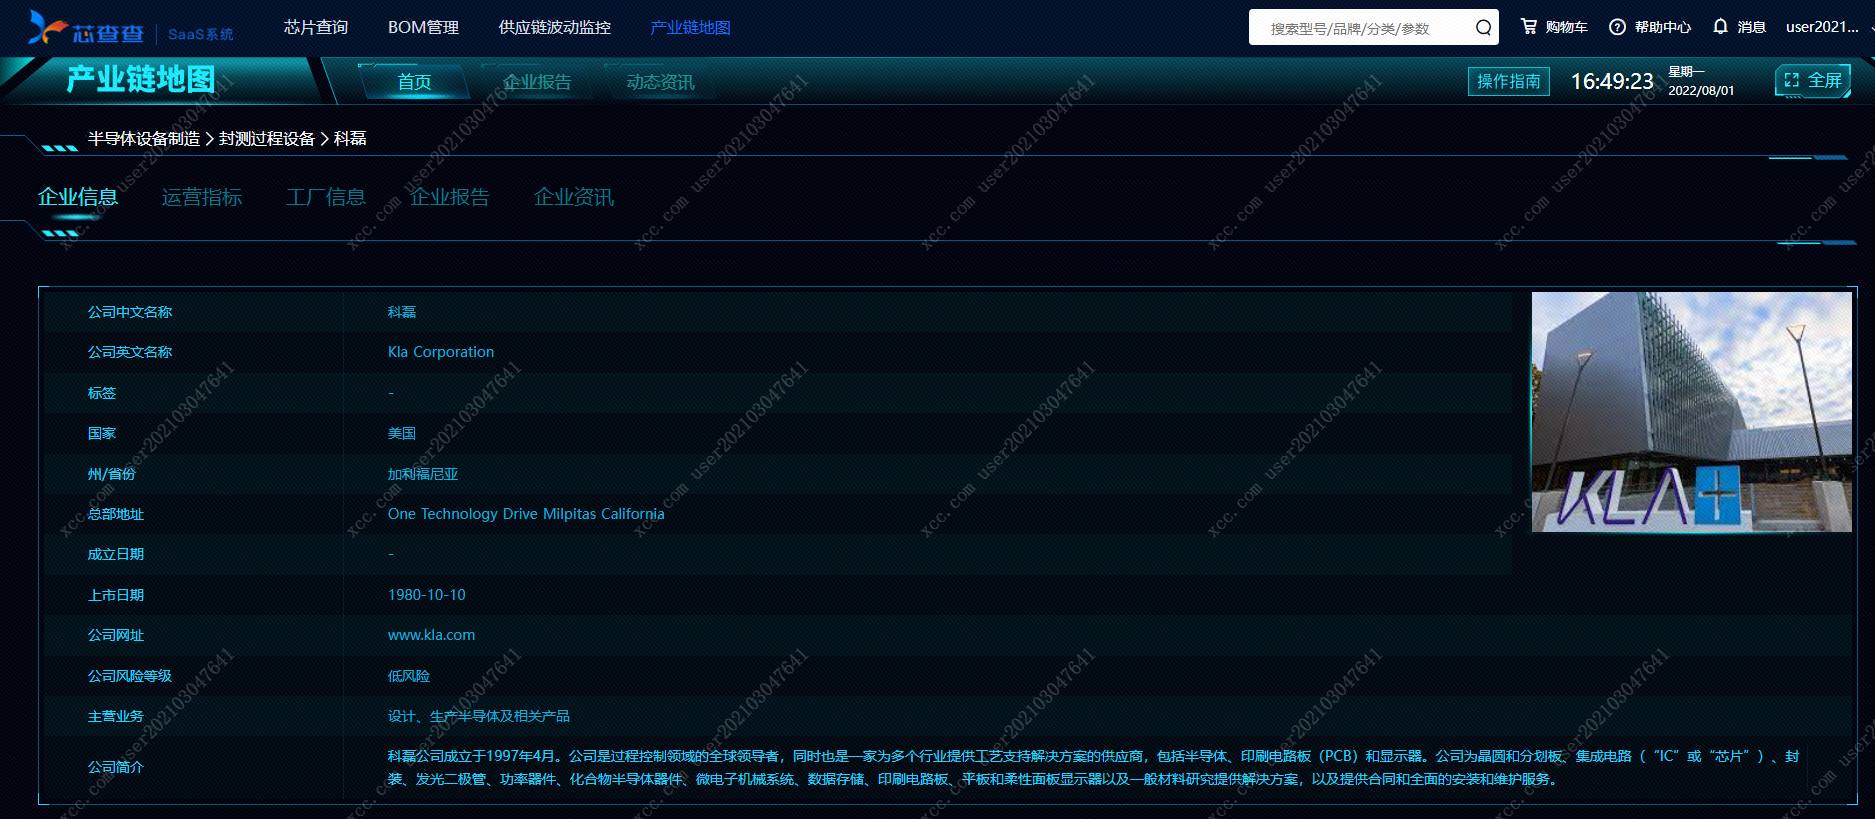Click 公司风险等级 label
The image size is (1875, 819).
(130, 676)
